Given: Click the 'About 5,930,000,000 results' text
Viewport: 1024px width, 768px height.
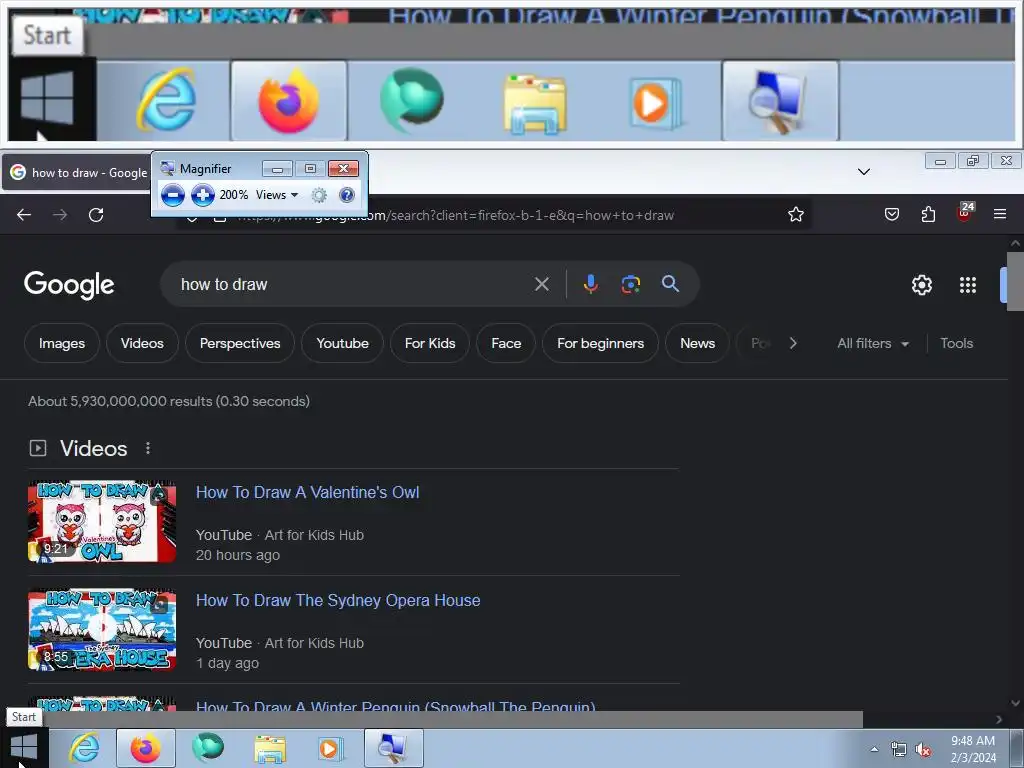Looking at the screenshot, I should pos(168,401).
